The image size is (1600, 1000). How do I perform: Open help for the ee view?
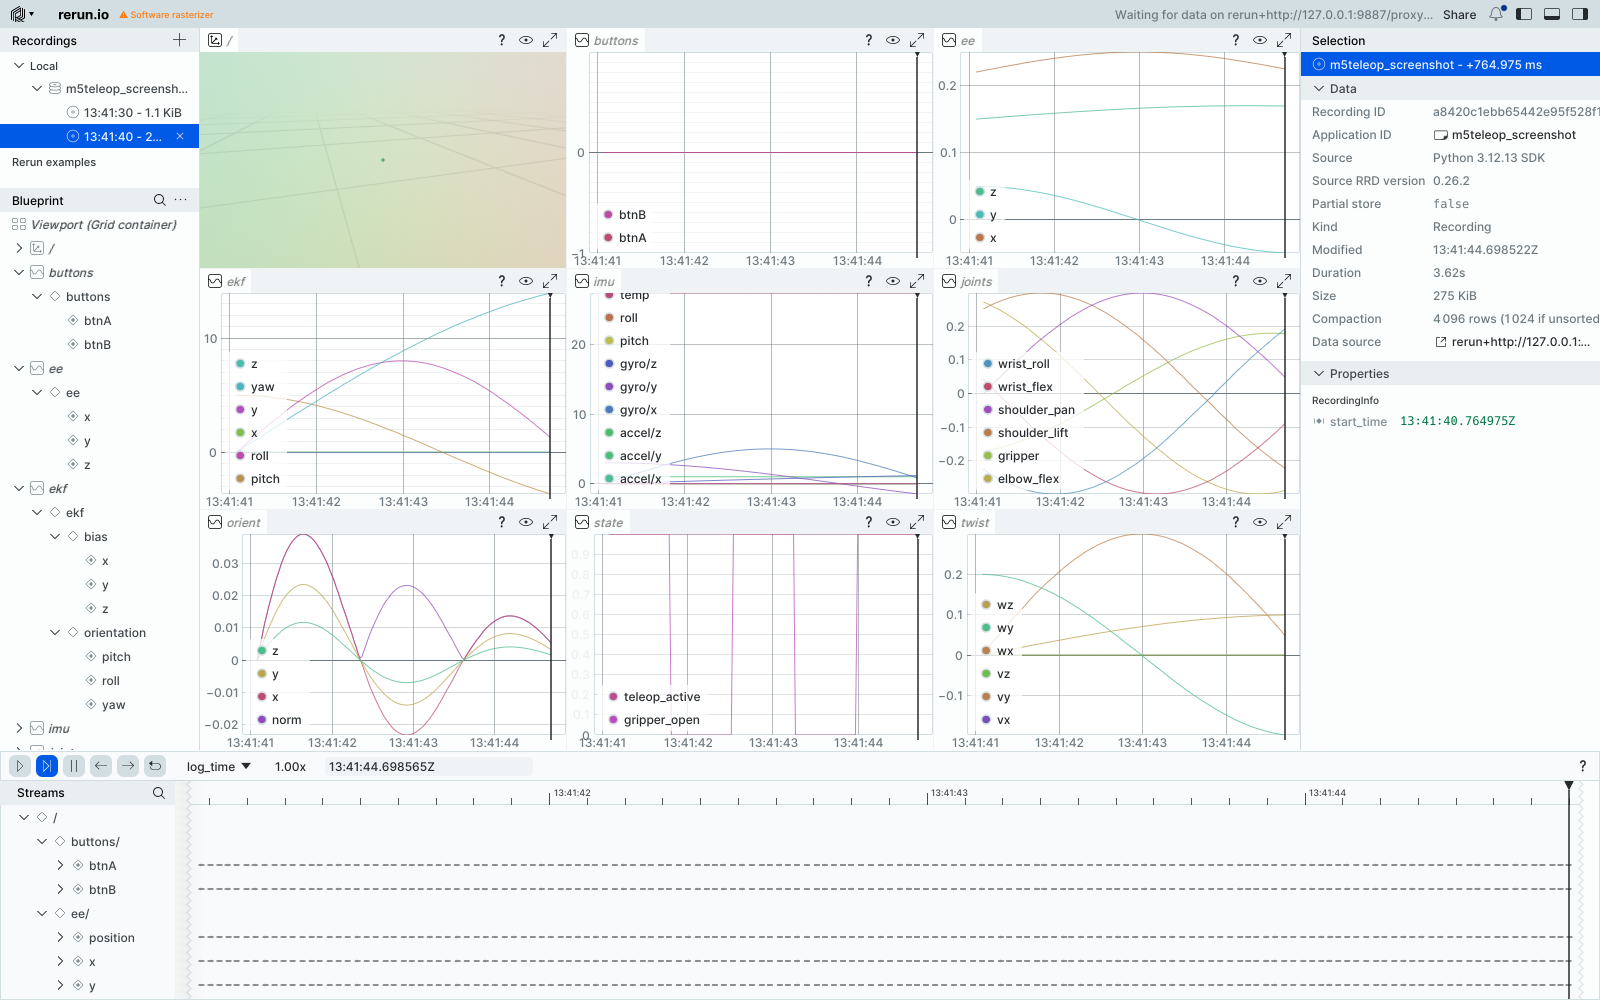(x=1236, y=40)
